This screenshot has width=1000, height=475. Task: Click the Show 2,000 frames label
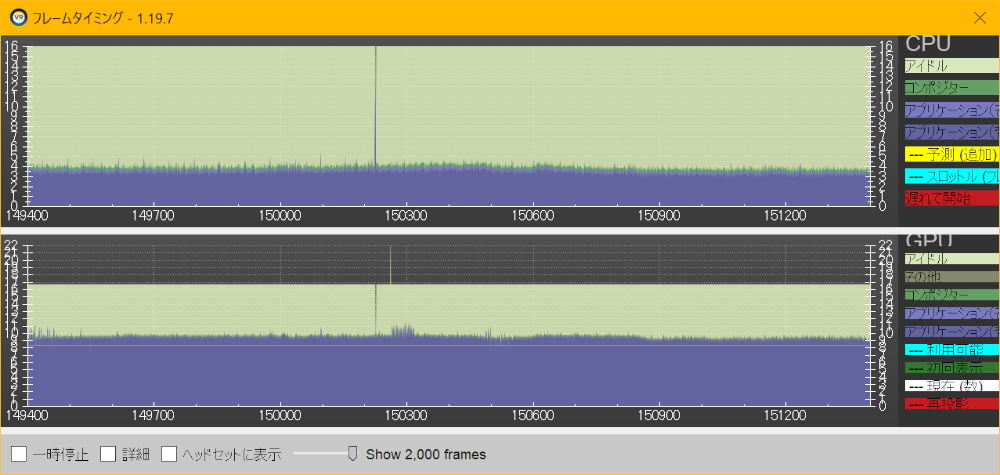click(426, 455)
